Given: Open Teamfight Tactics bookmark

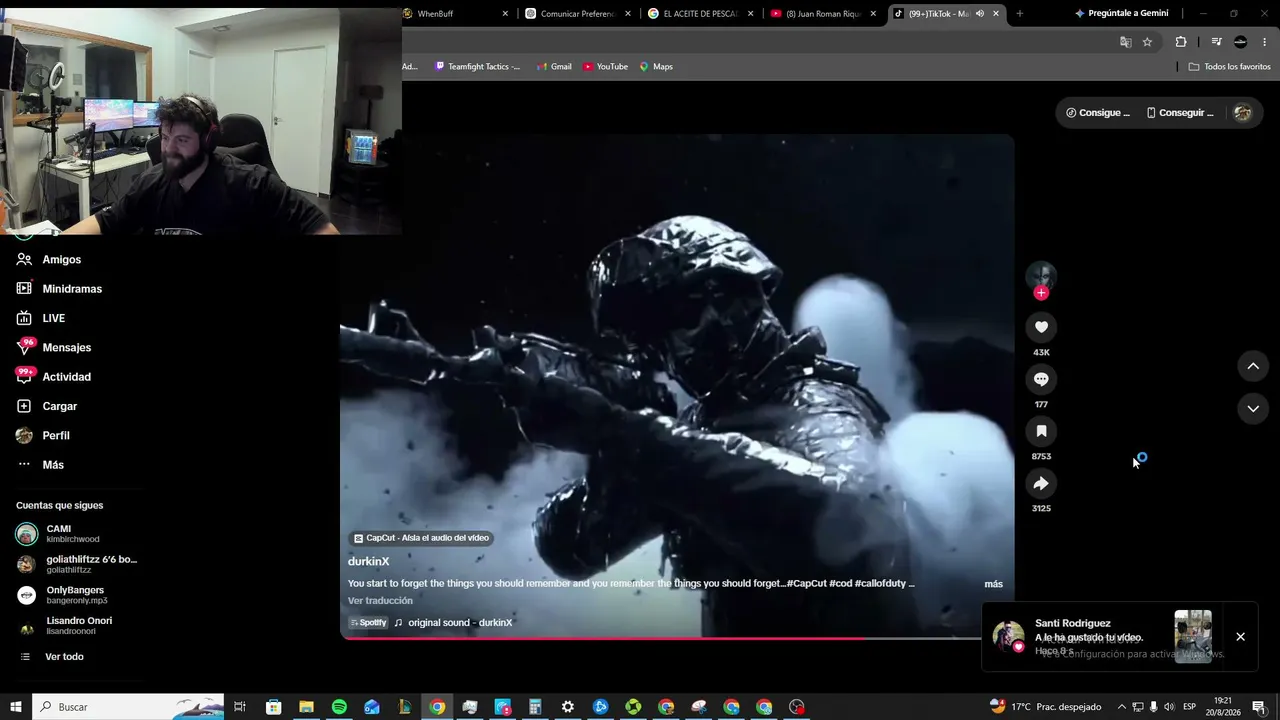Looking at the screenshot, I should pos(478,67).
